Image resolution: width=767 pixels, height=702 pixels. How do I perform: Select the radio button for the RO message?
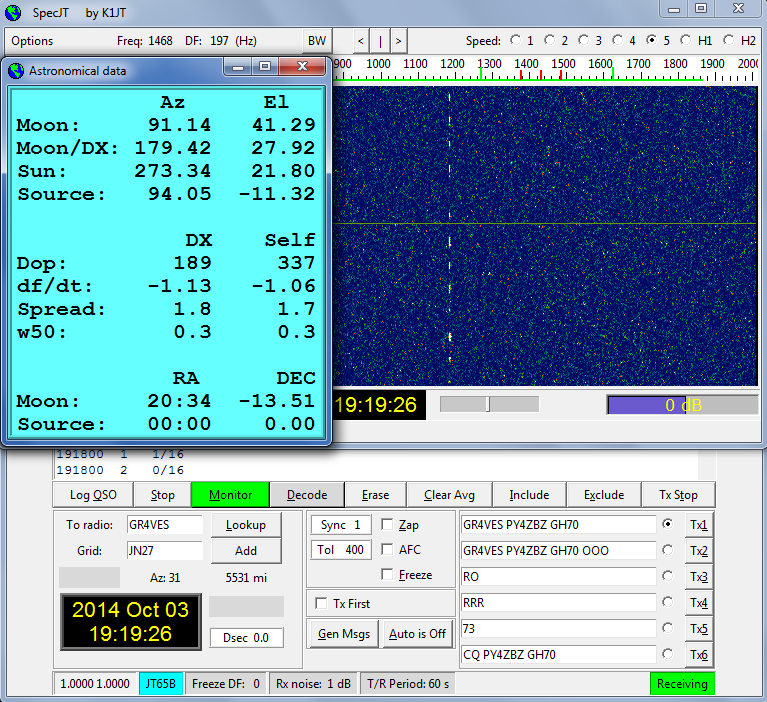pos(667,576)
